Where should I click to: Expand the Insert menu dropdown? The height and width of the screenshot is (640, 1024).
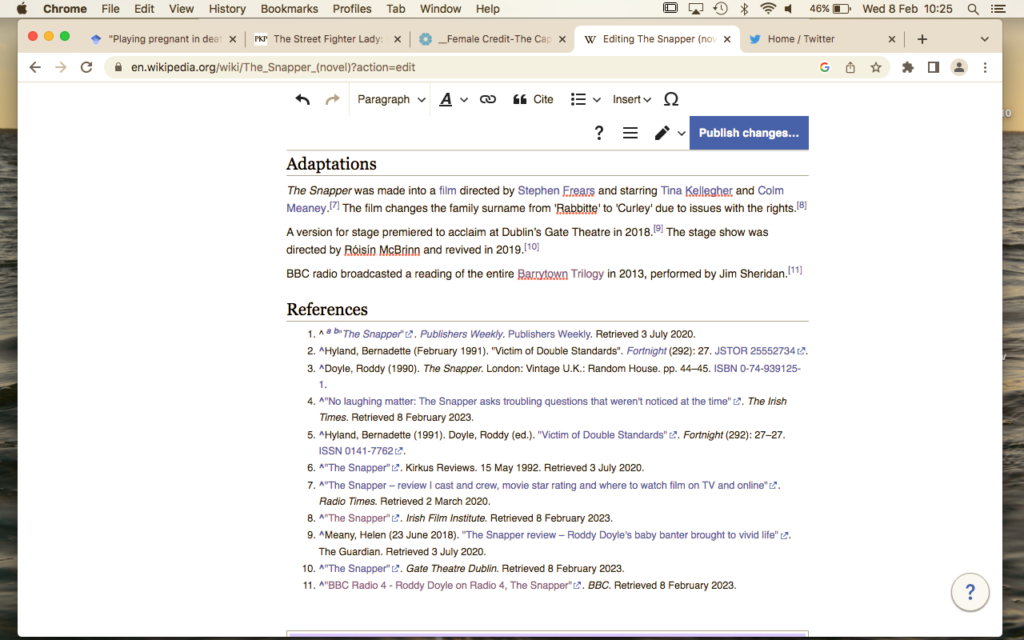pos(631,100)
